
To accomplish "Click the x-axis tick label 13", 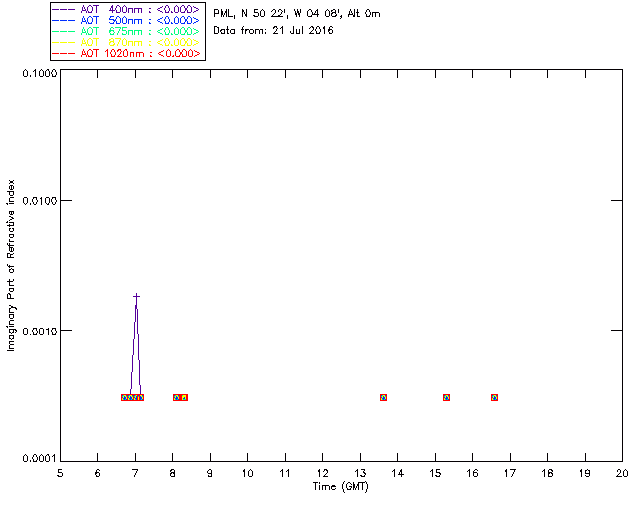I will tap(360, 473).
